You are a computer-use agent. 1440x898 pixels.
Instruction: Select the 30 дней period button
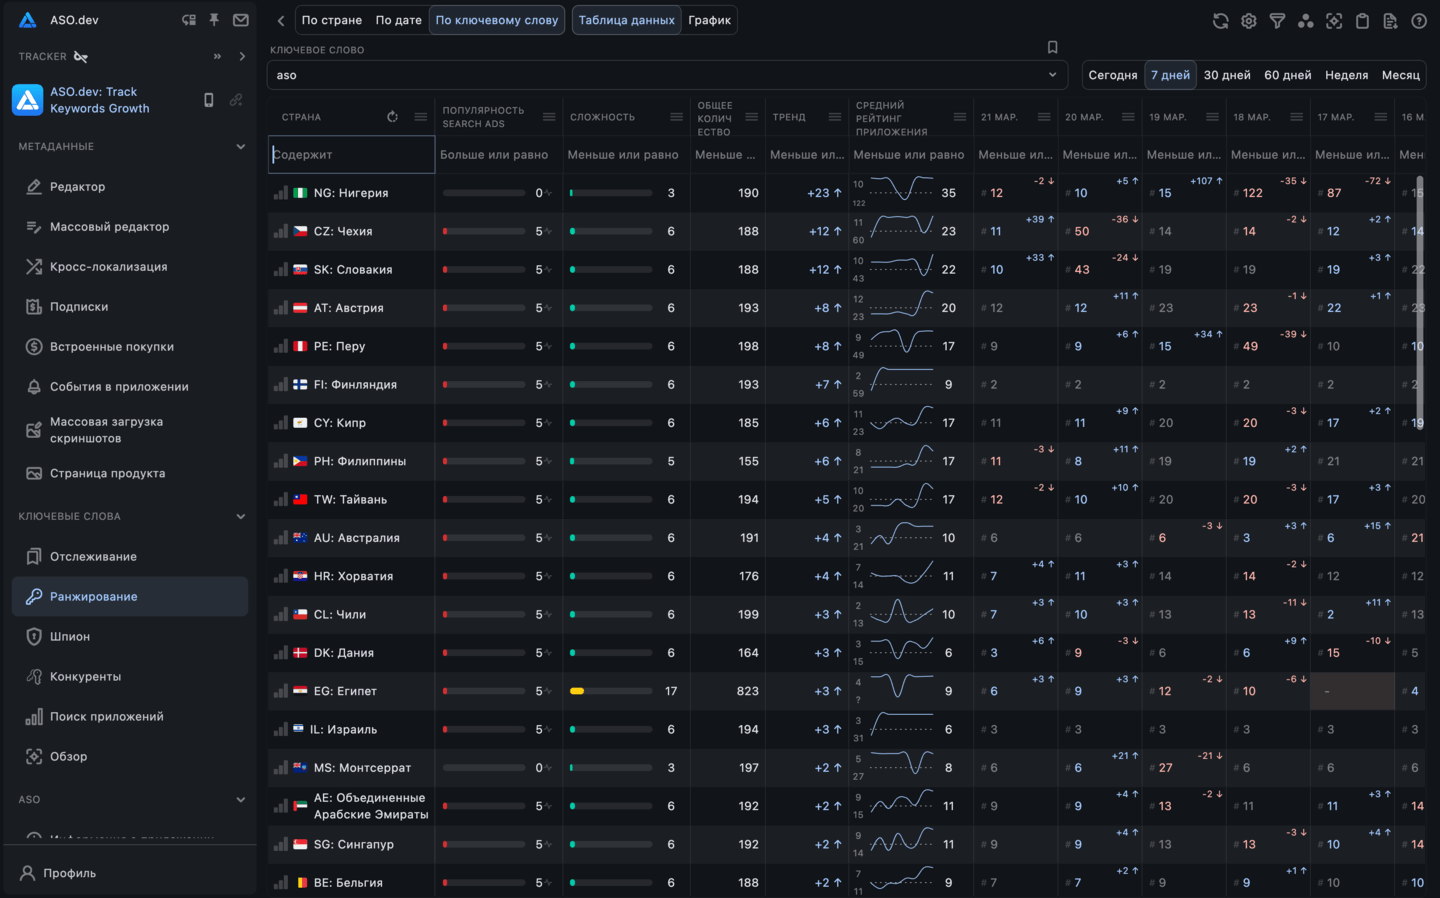click(1227, 75)
